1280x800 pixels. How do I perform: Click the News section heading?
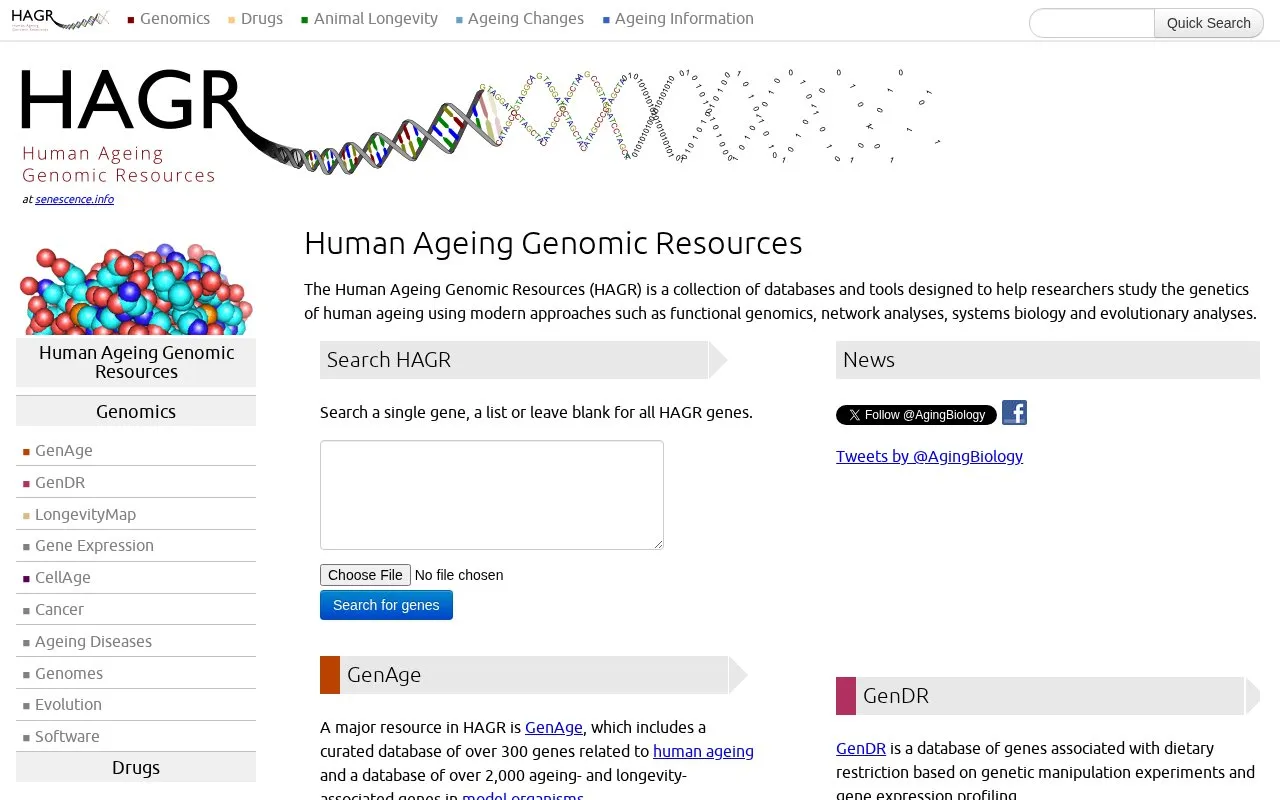tap(1048, 360)
